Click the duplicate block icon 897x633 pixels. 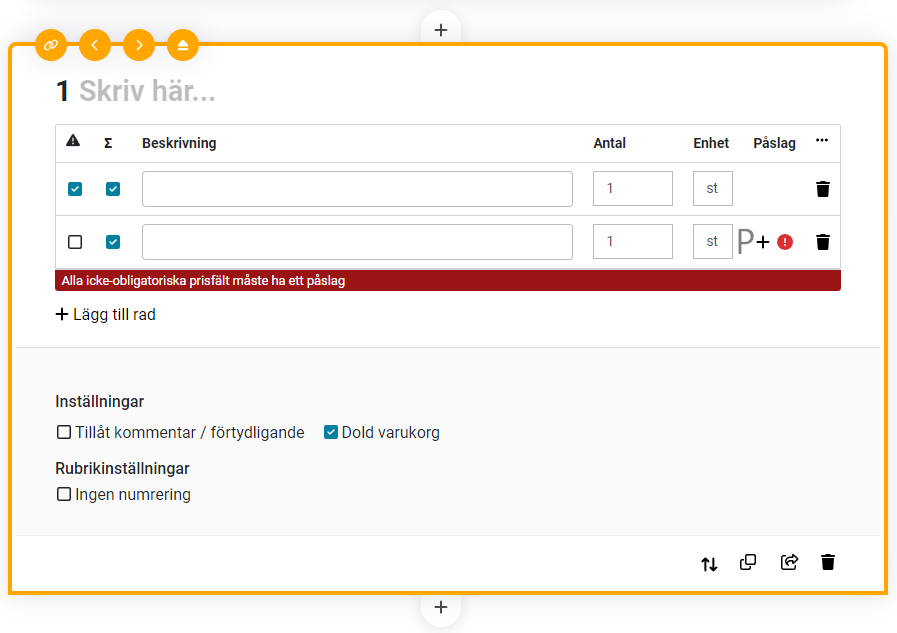tap(748, 563)
